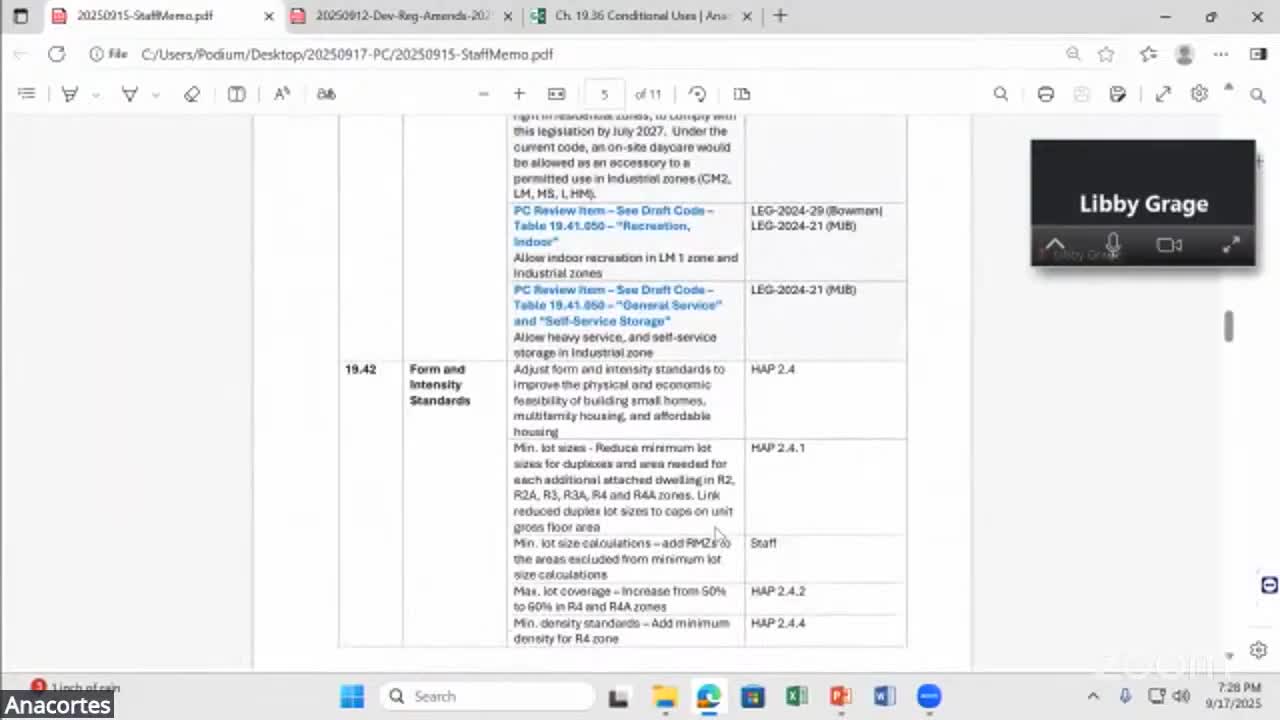The height and width of the screenshot is (720, 1280).
Task: Switch to the 20250912-Dev-Reg-Amends tab
Action: [x=404, y=16]
